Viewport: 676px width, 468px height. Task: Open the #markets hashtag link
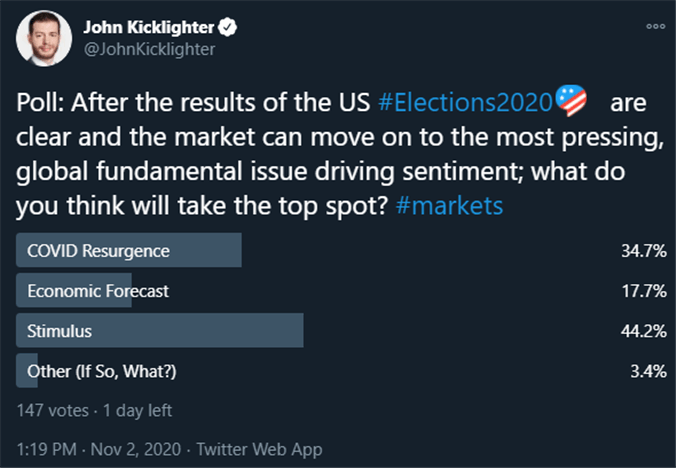click(x=449, y=206)
